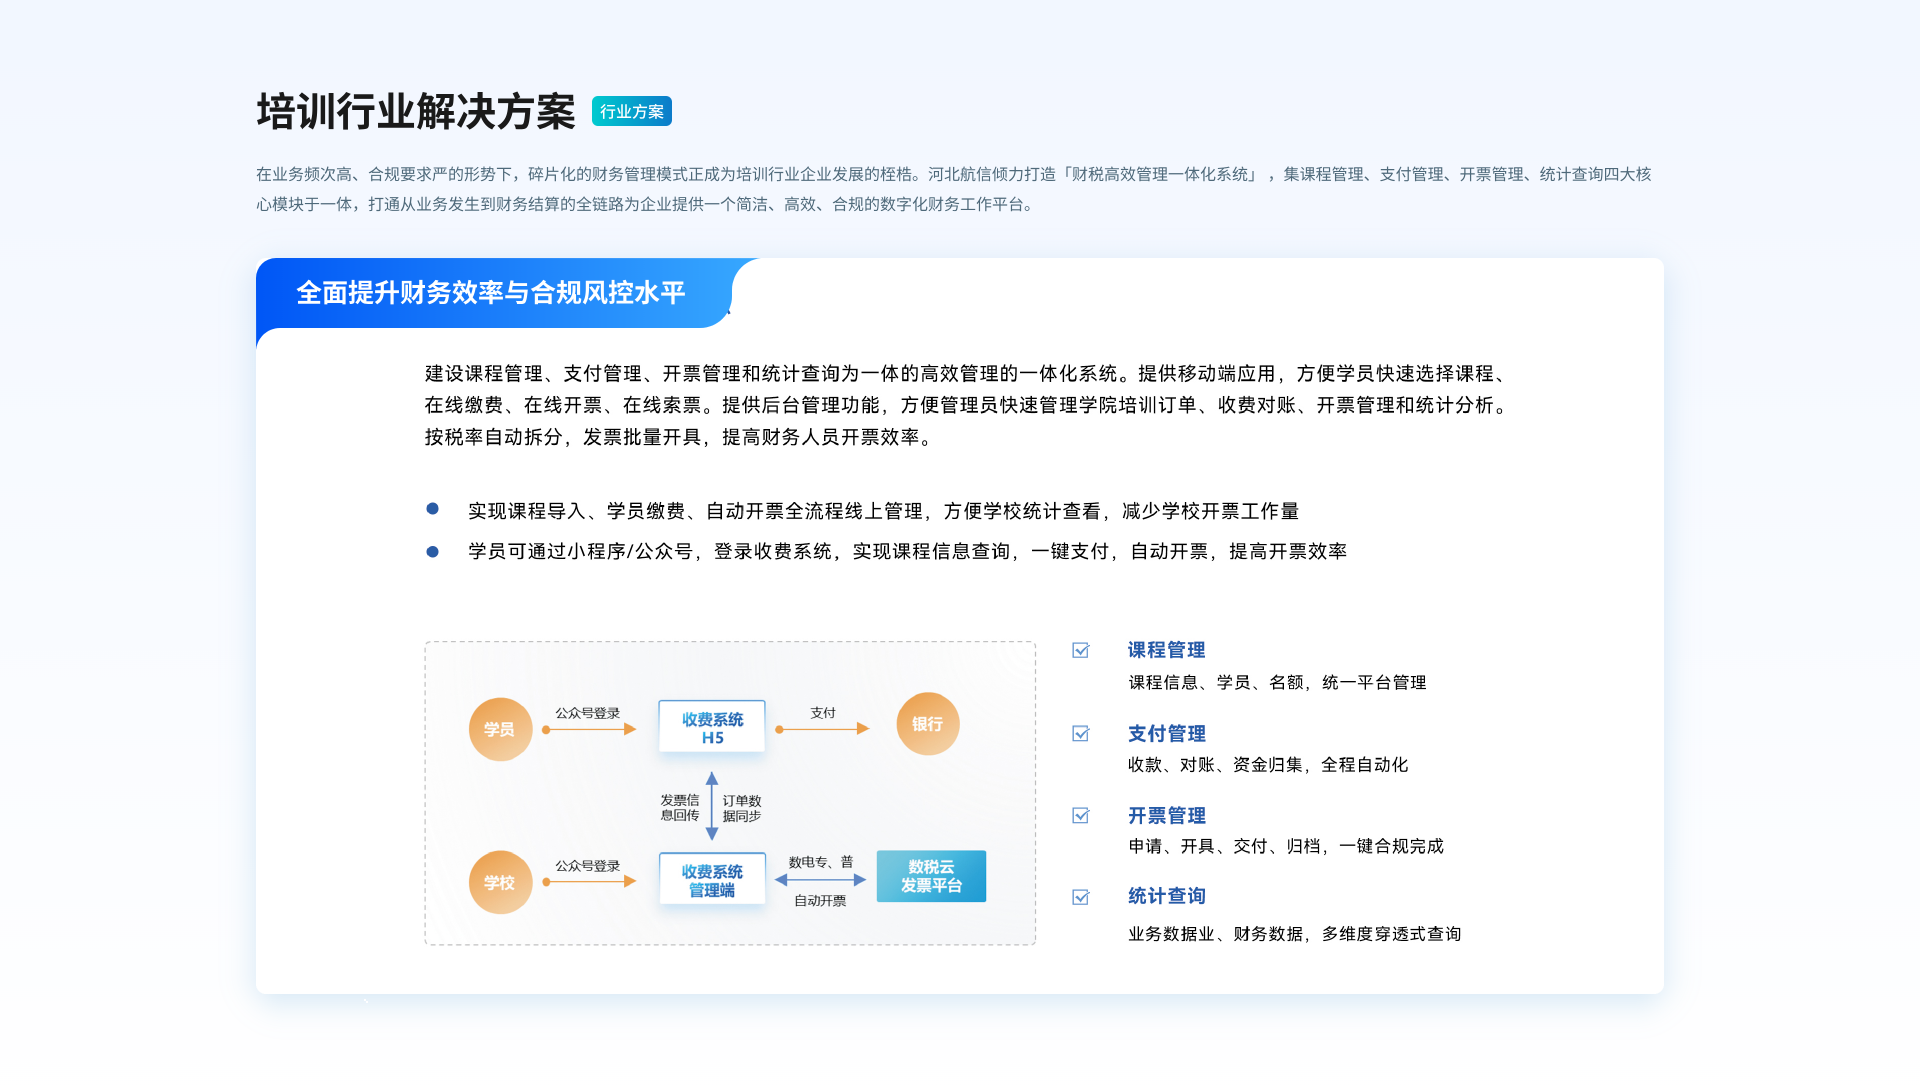Image resolution: width=1920 pixels, height=1087 pixels.
Task: Click the 学校 circular node icon
Action: tap(500, 881)
